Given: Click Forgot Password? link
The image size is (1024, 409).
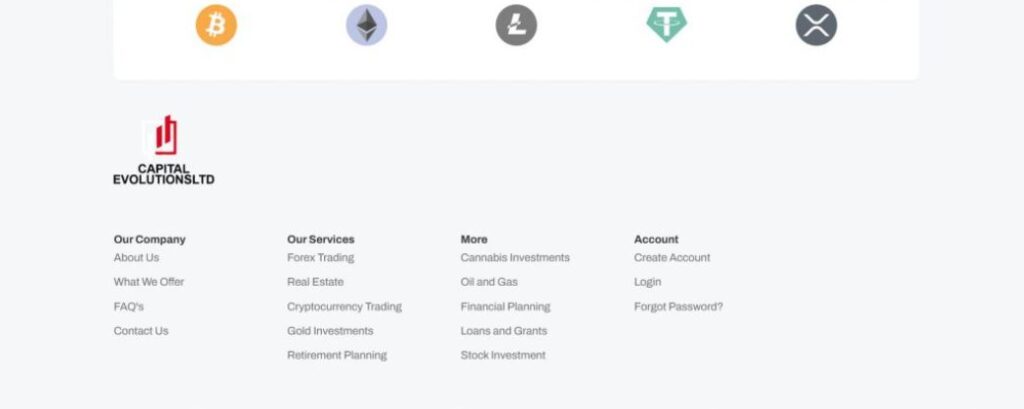Looking at the screenshot, I should (x=678, y=307).
